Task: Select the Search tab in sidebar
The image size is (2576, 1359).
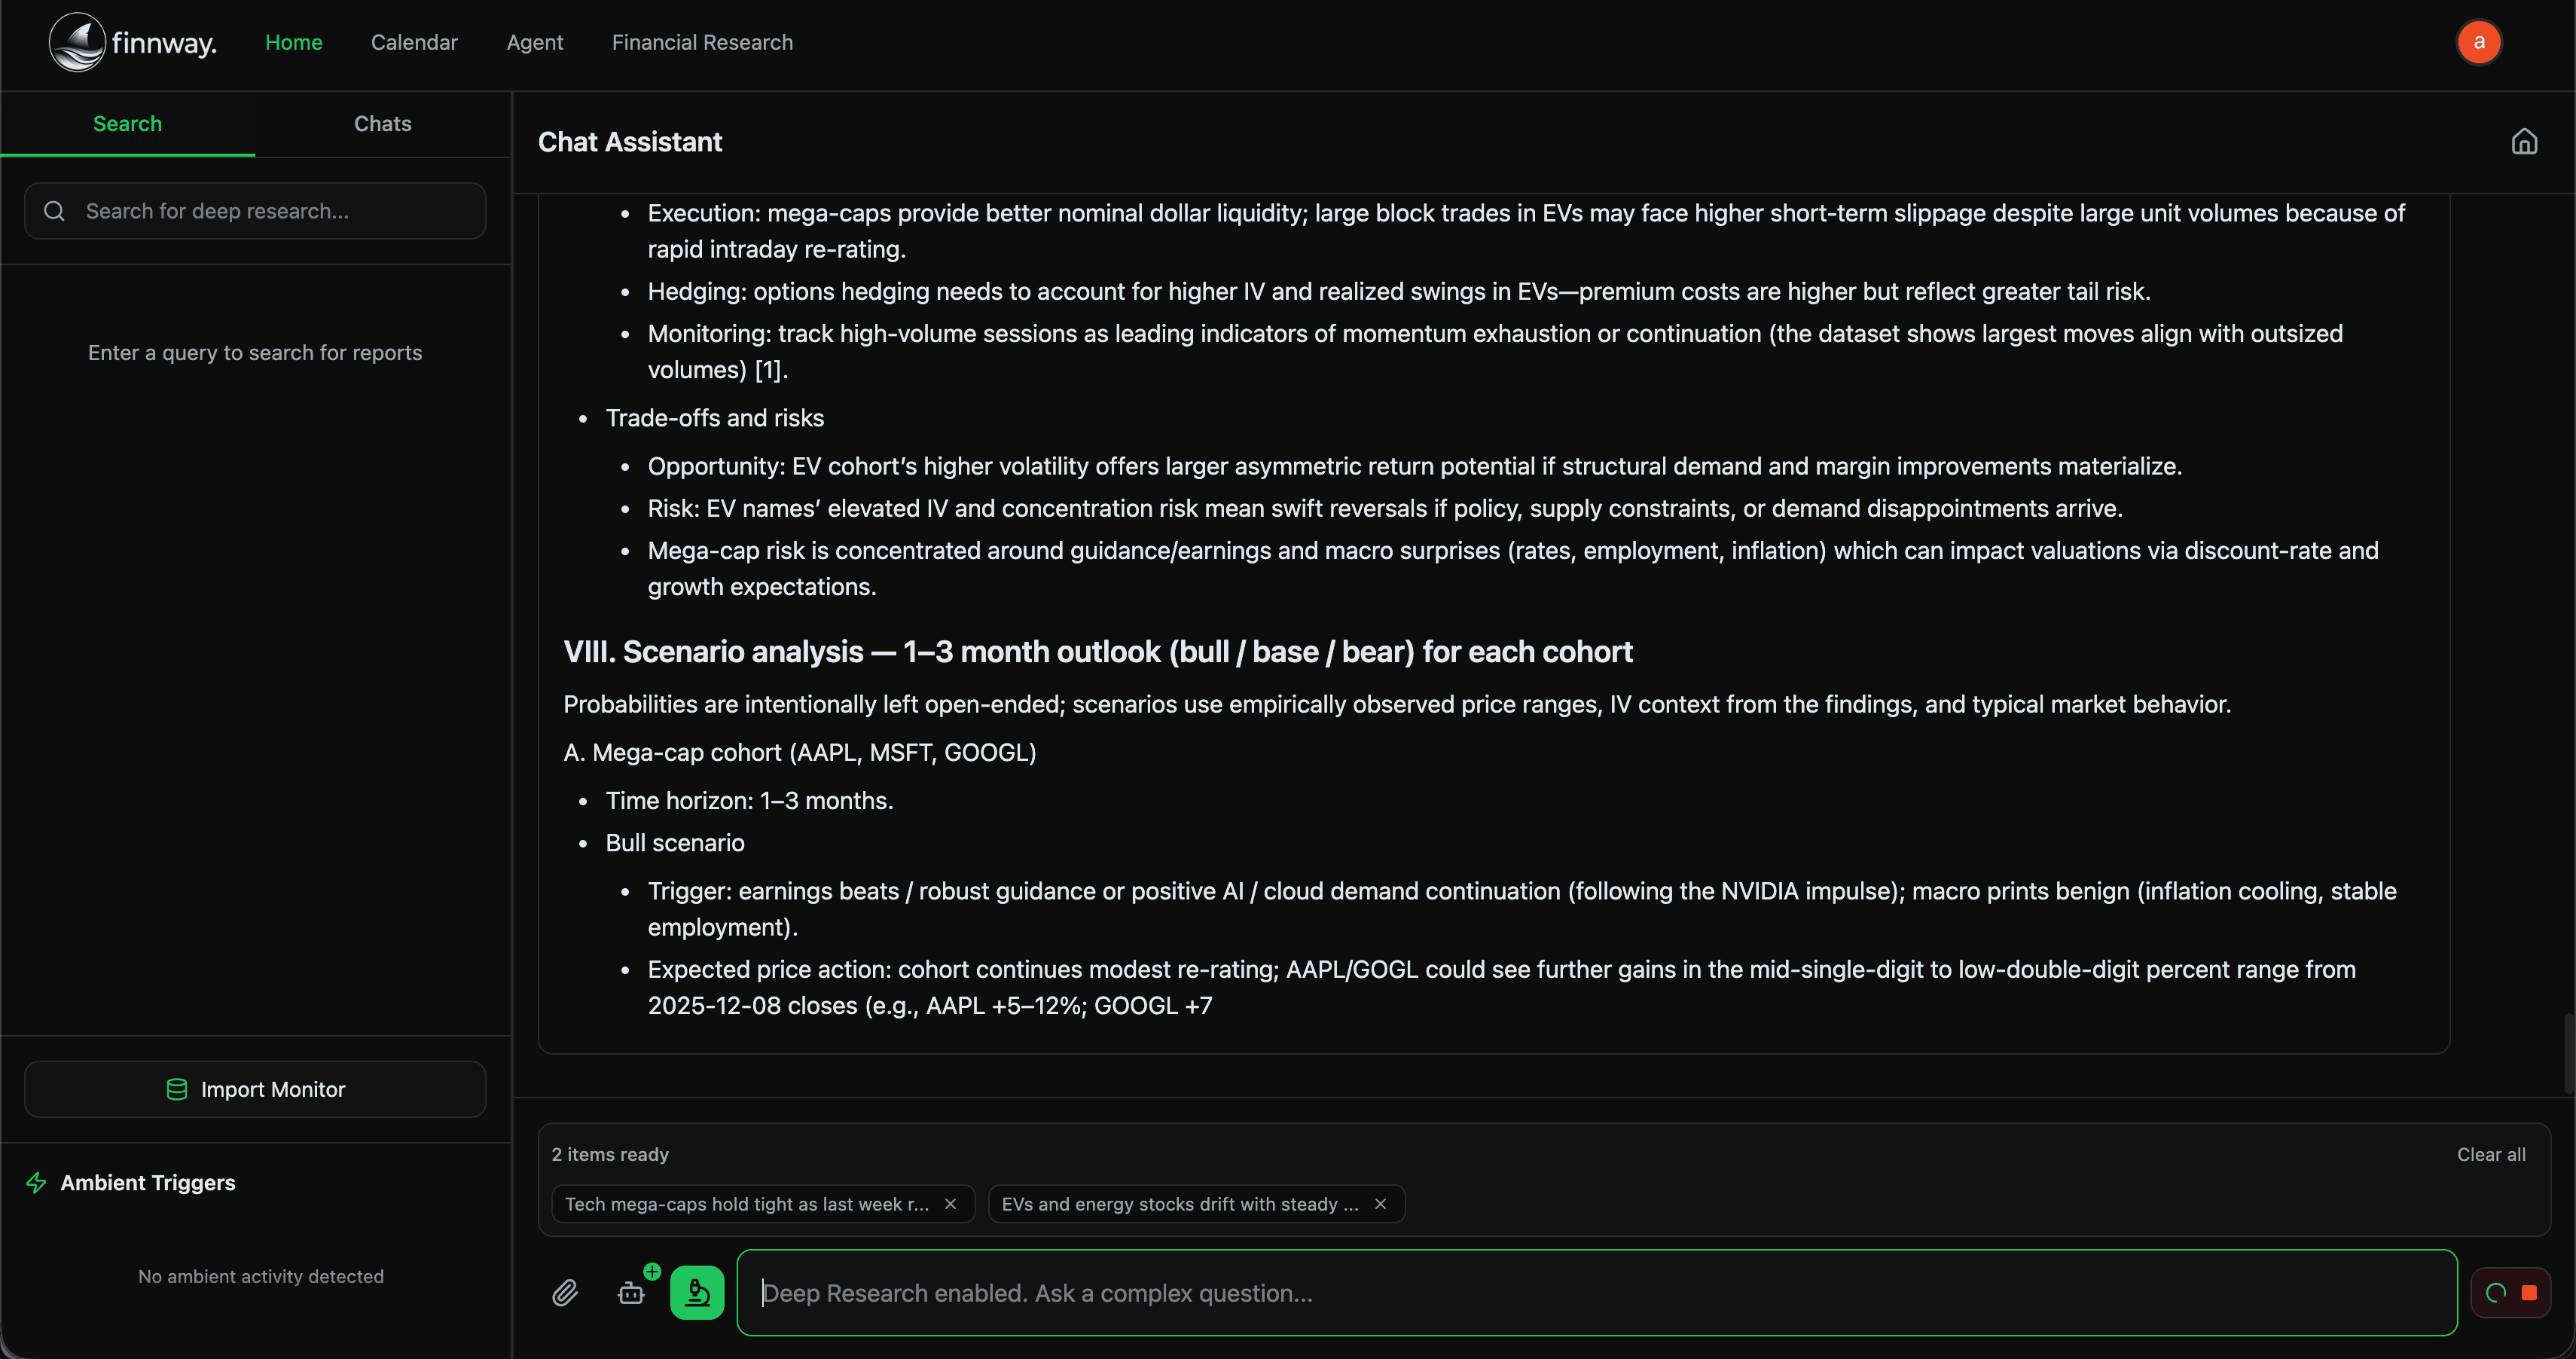Action: [127, 124]
